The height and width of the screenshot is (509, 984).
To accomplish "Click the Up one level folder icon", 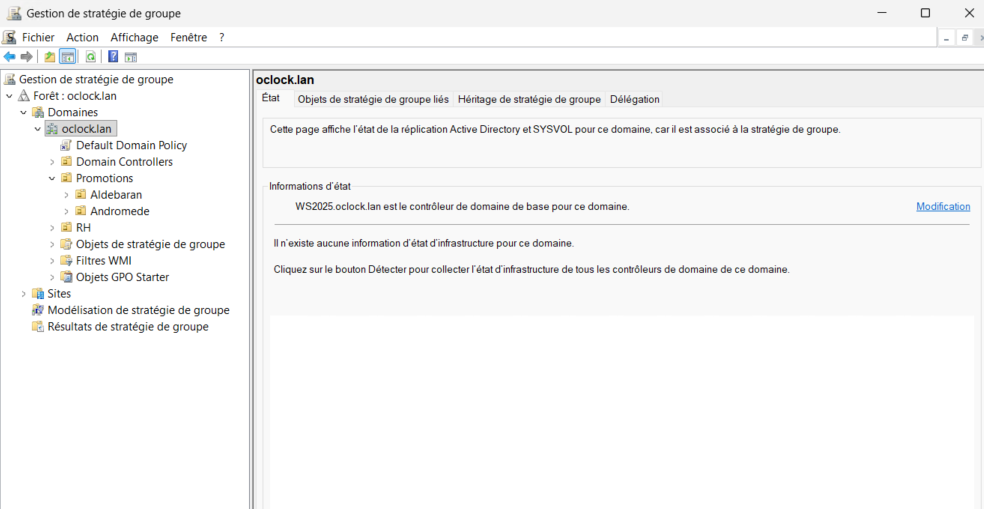I will tap(49, 57).
